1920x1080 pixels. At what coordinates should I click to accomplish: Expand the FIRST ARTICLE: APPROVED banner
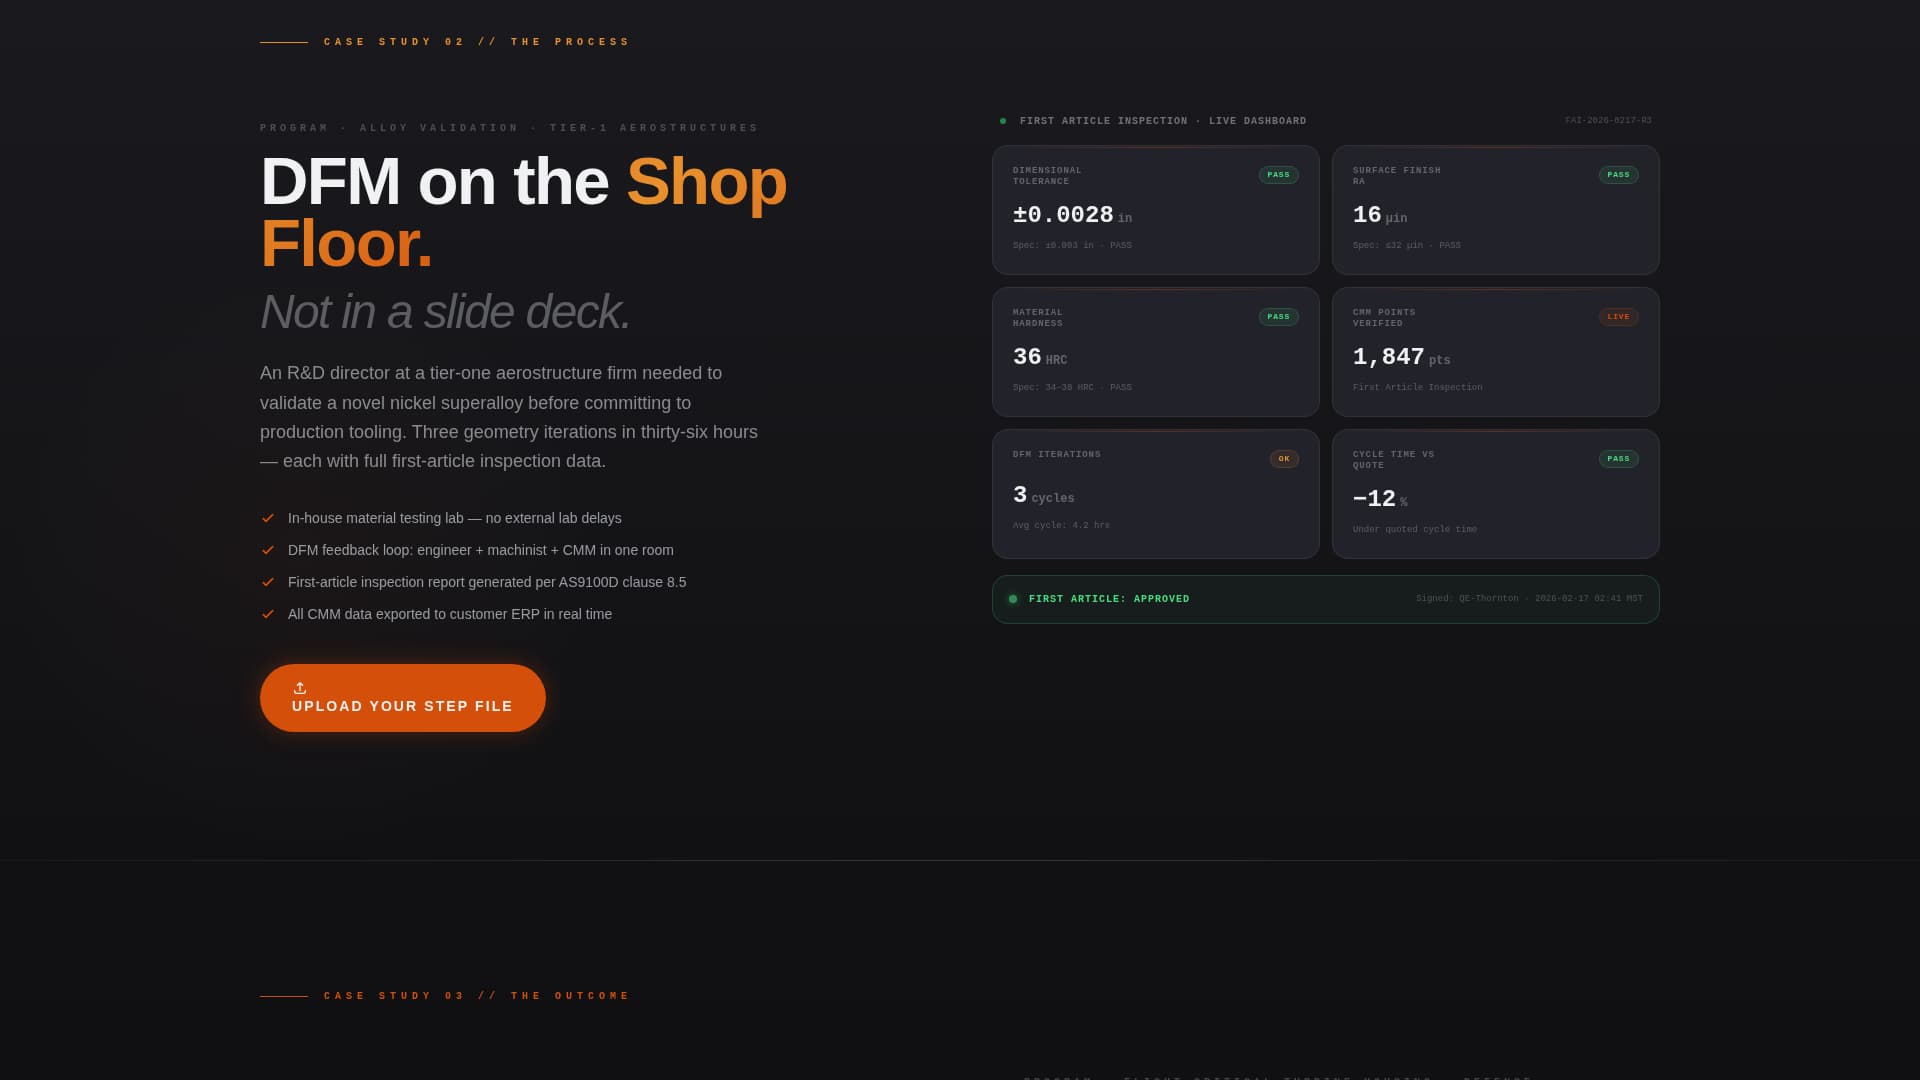[1325, 599]
